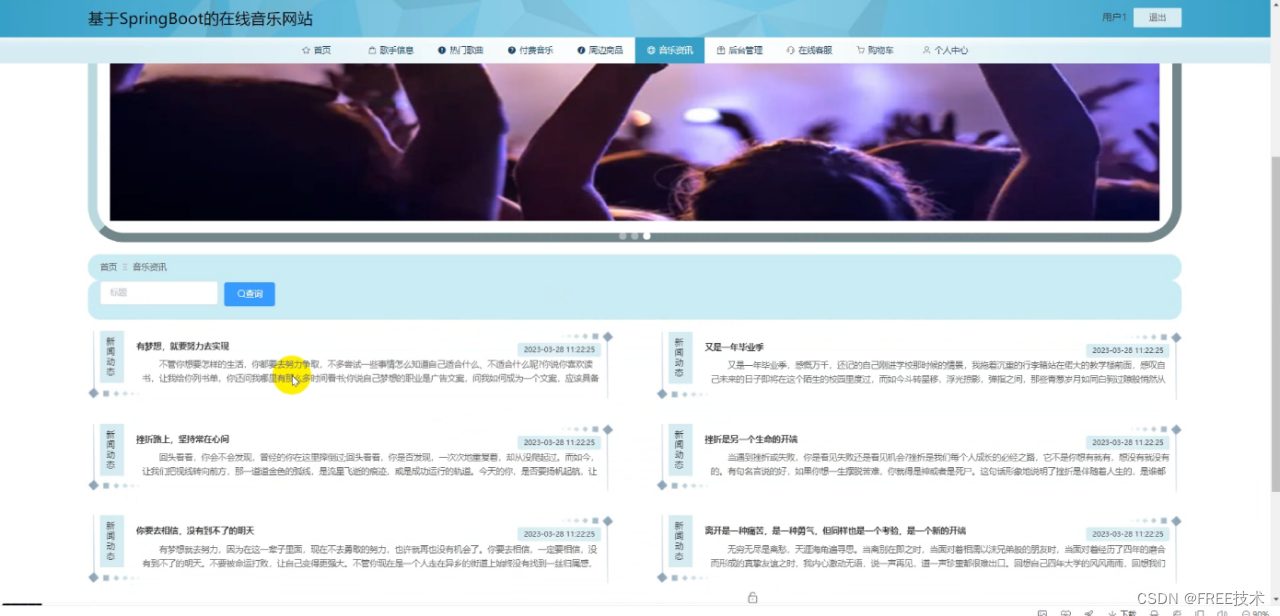This screenshot has height=616, width=1280.
Task: Open news article 有梦想，就要努力去实现
Action: pyautogui.click(x=183, y=346)
